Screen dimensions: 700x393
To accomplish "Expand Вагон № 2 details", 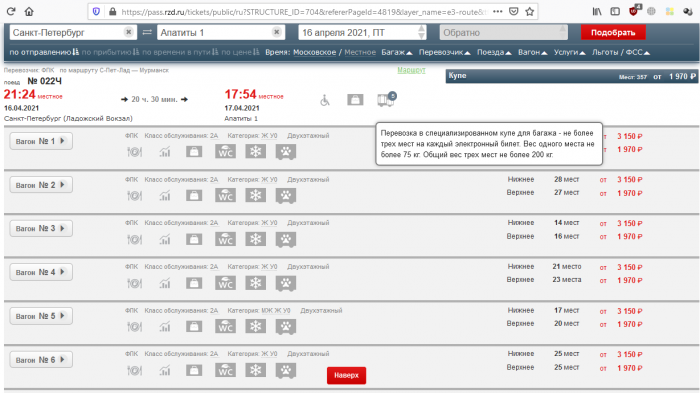I will [41, 185].
